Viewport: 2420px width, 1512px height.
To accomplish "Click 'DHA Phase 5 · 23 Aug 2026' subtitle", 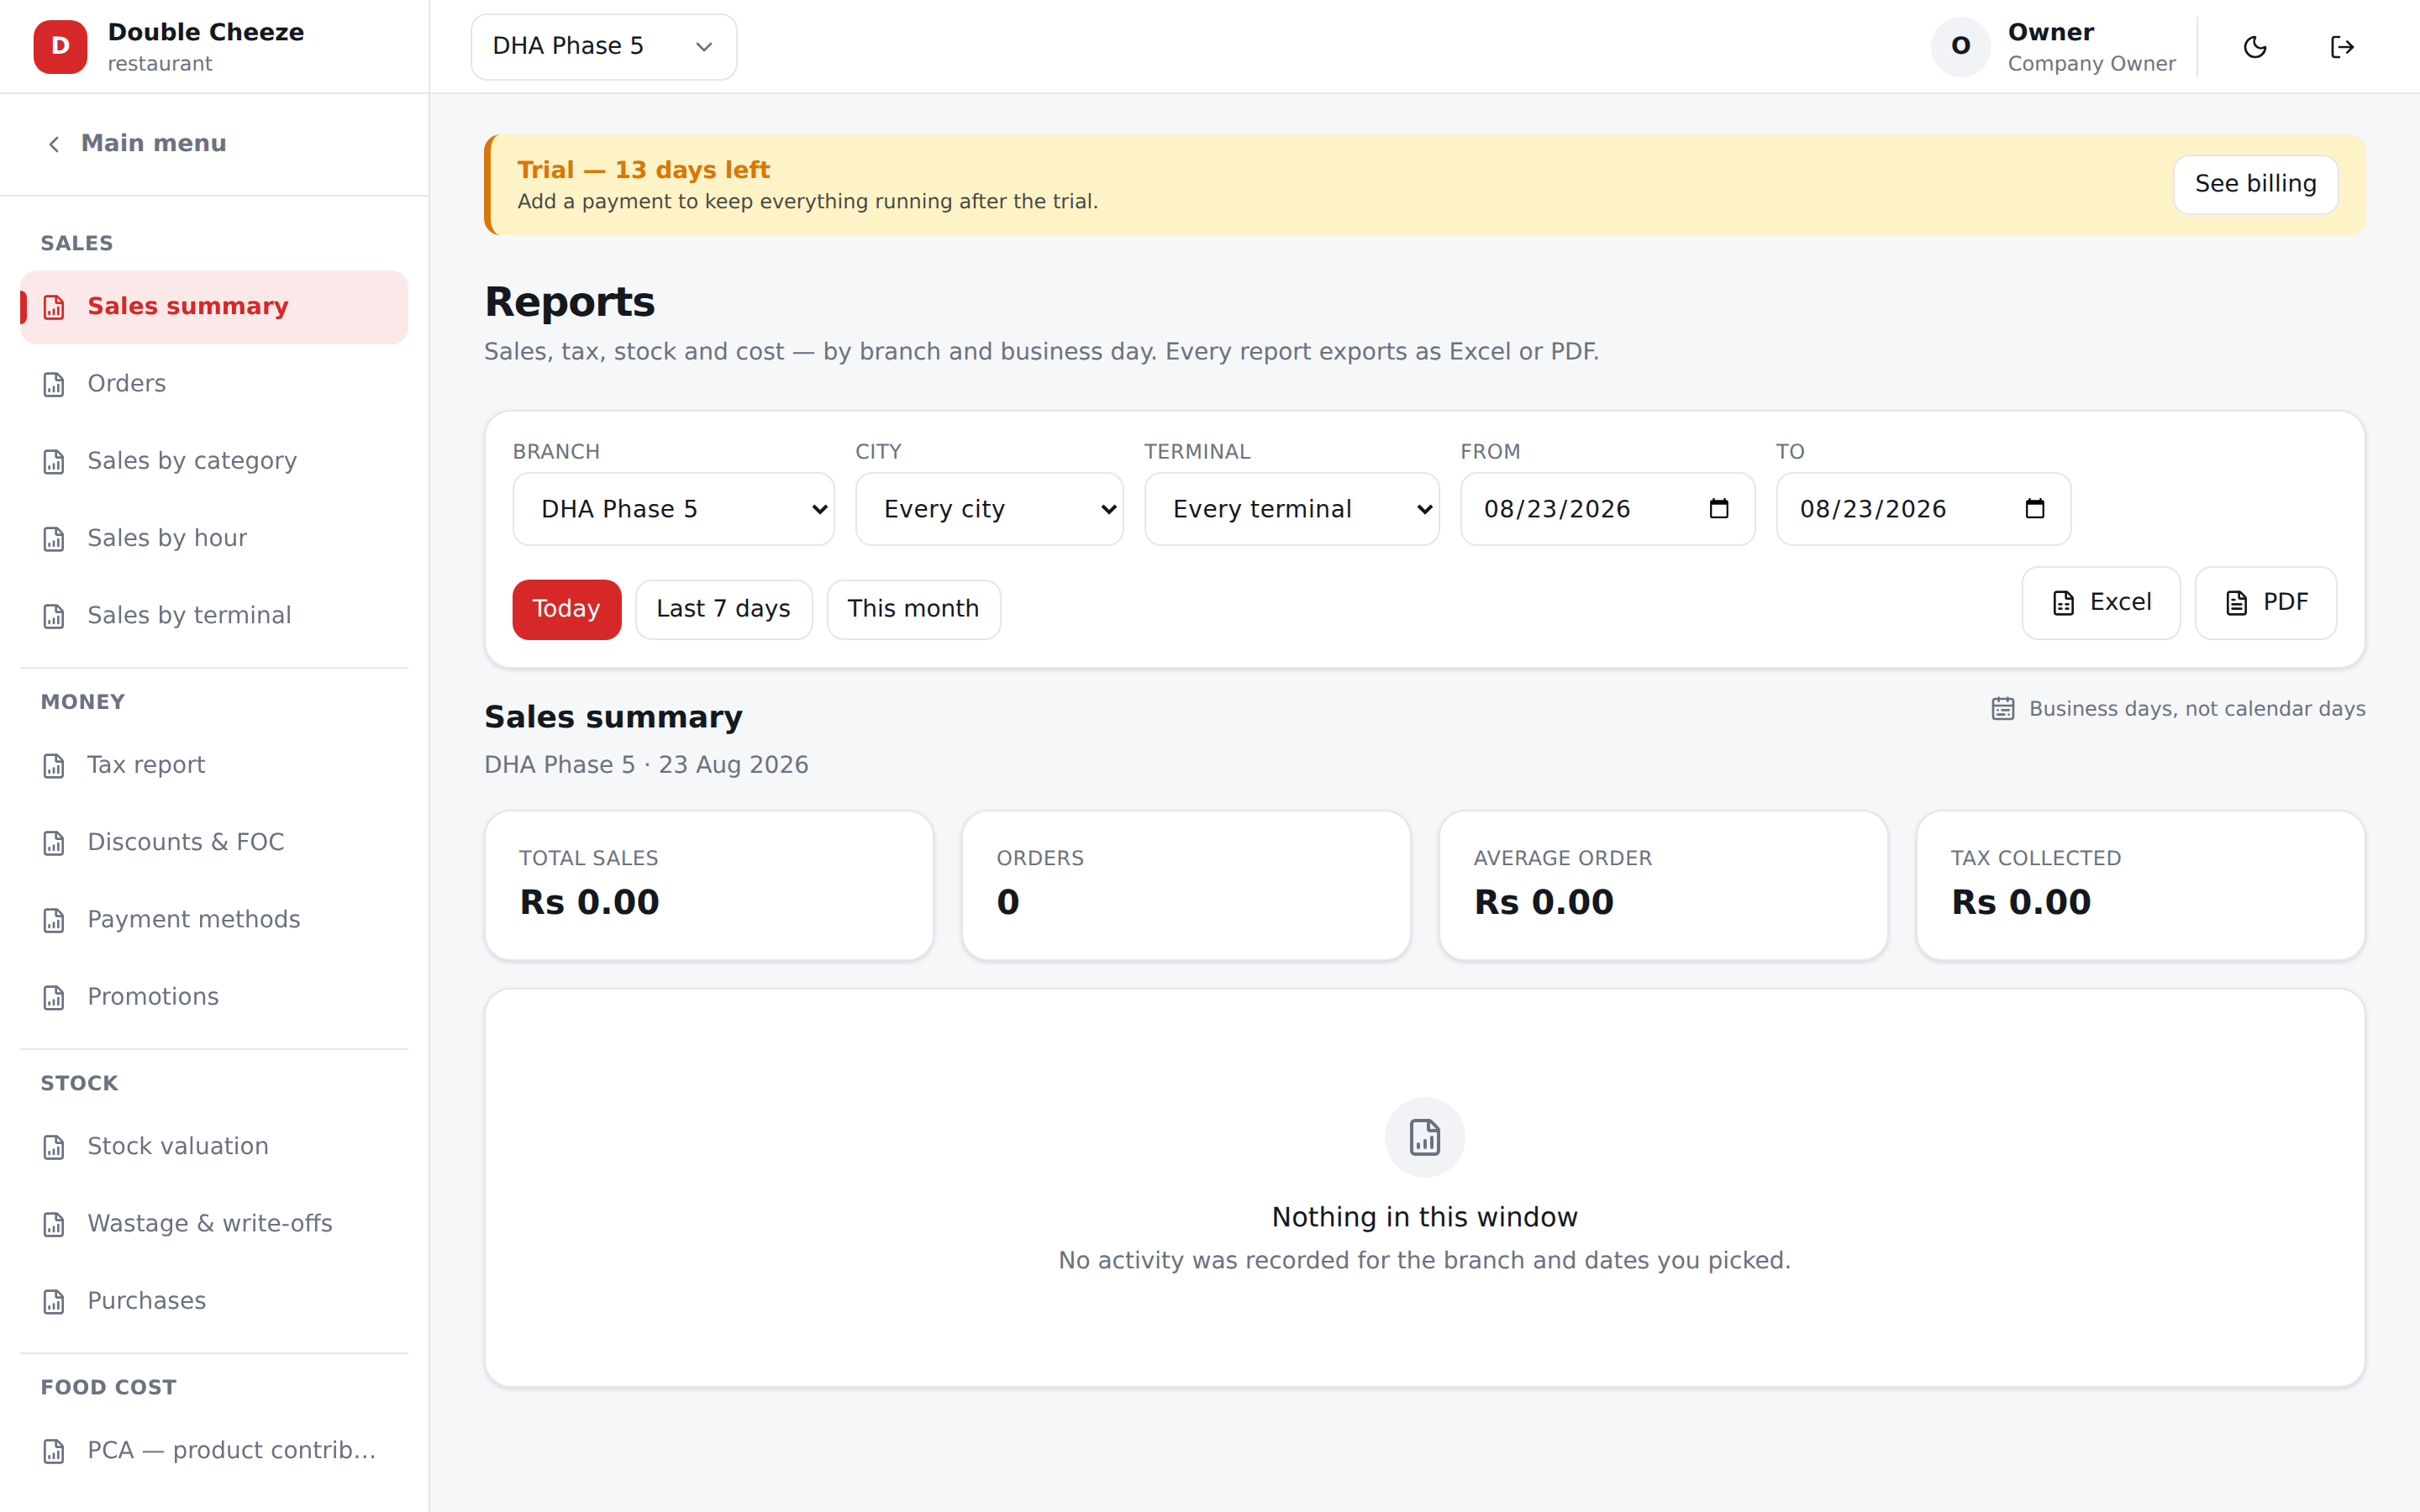I will click(x=646, y=765).
